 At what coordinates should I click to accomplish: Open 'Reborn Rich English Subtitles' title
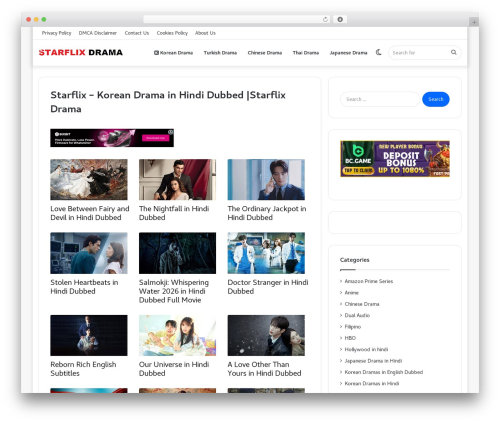coord(83,369)
